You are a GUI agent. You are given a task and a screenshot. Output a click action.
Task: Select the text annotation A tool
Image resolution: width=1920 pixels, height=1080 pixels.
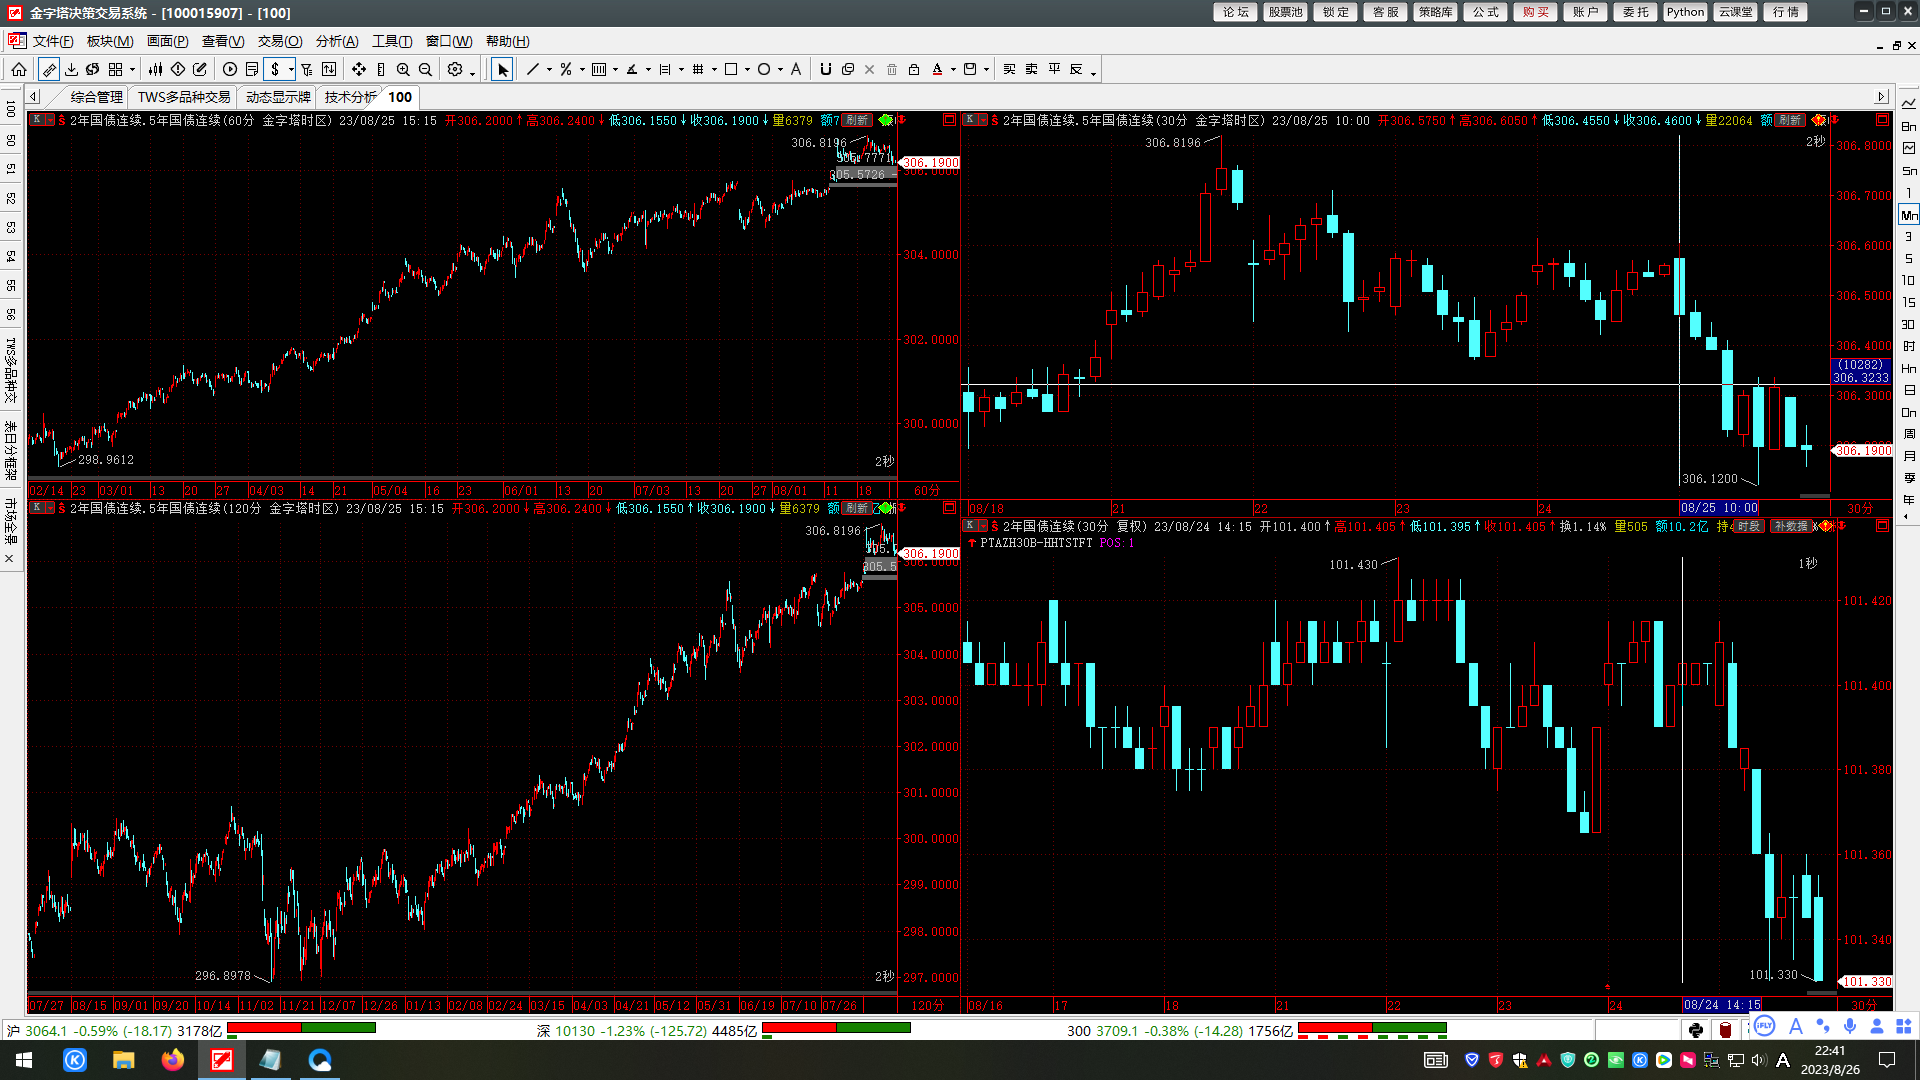[796, 69]
